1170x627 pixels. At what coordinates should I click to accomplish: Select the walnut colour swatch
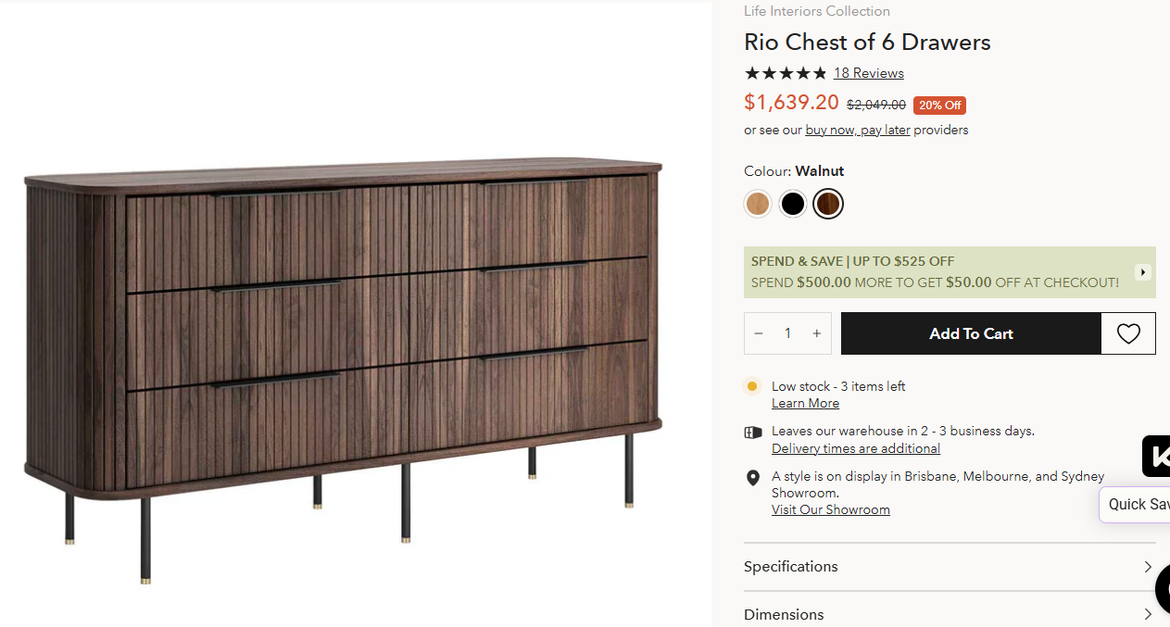click(x=828, y=204)
